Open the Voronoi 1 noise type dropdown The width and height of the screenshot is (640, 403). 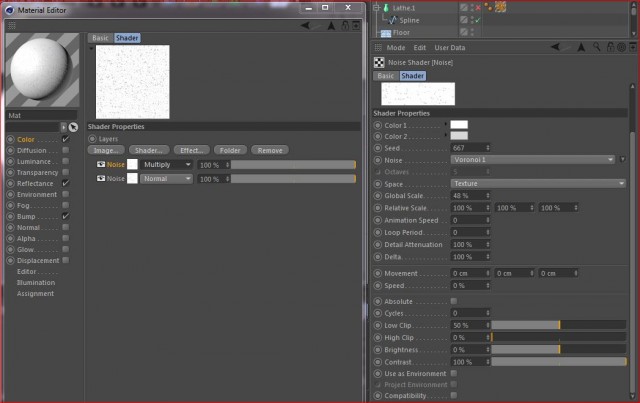click(533, 160)
